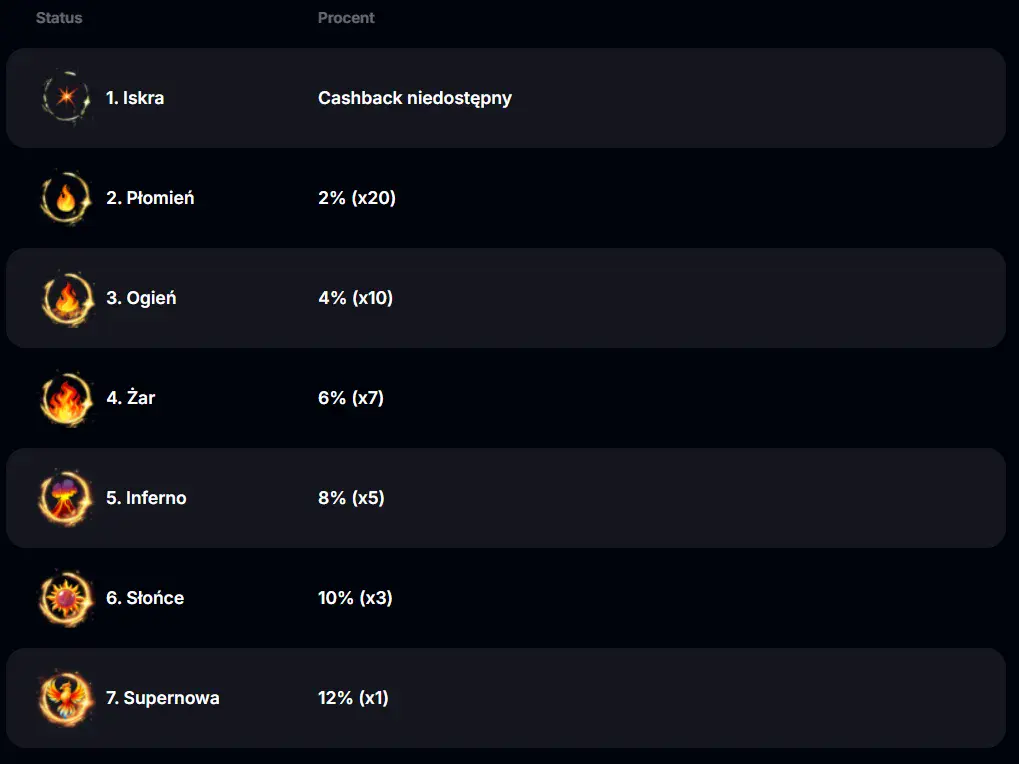The height and width of the screenshot is (764, 1019).
Task: Click the 10% (x3) cashback value
Action: tap(355, 598)
